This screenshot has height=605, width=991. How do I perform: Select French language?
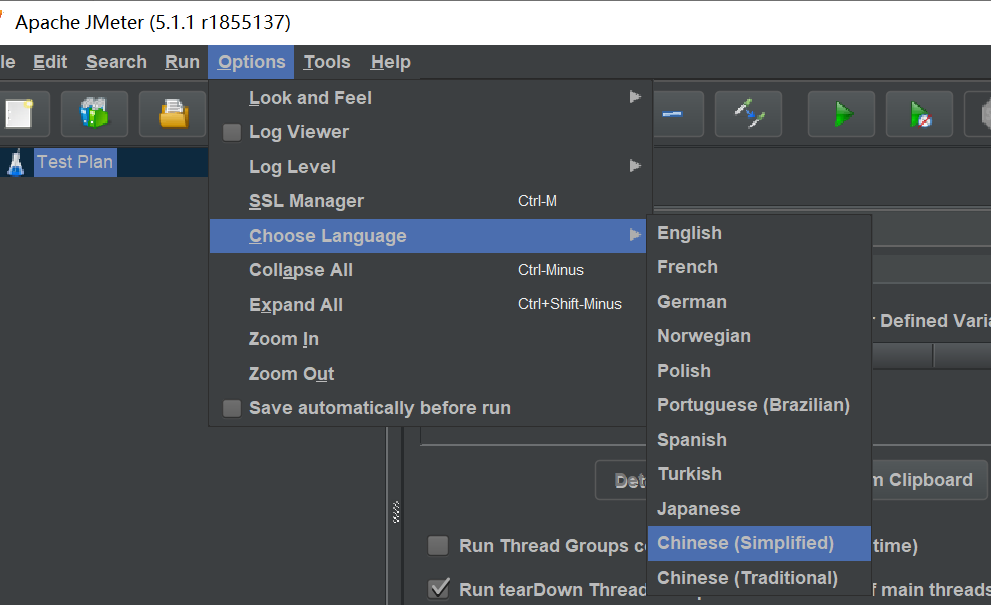(759, 267)
